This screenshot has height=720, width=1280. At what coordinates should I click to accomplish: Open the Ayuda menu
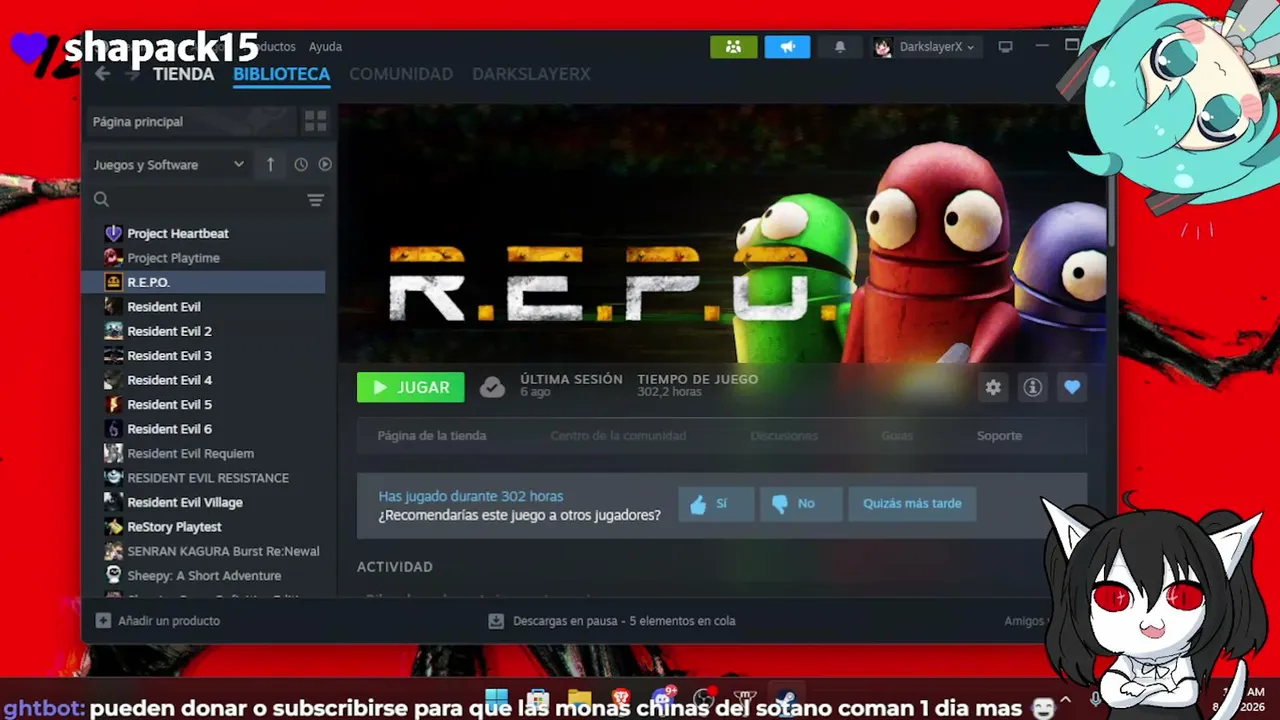coord(325,47)
